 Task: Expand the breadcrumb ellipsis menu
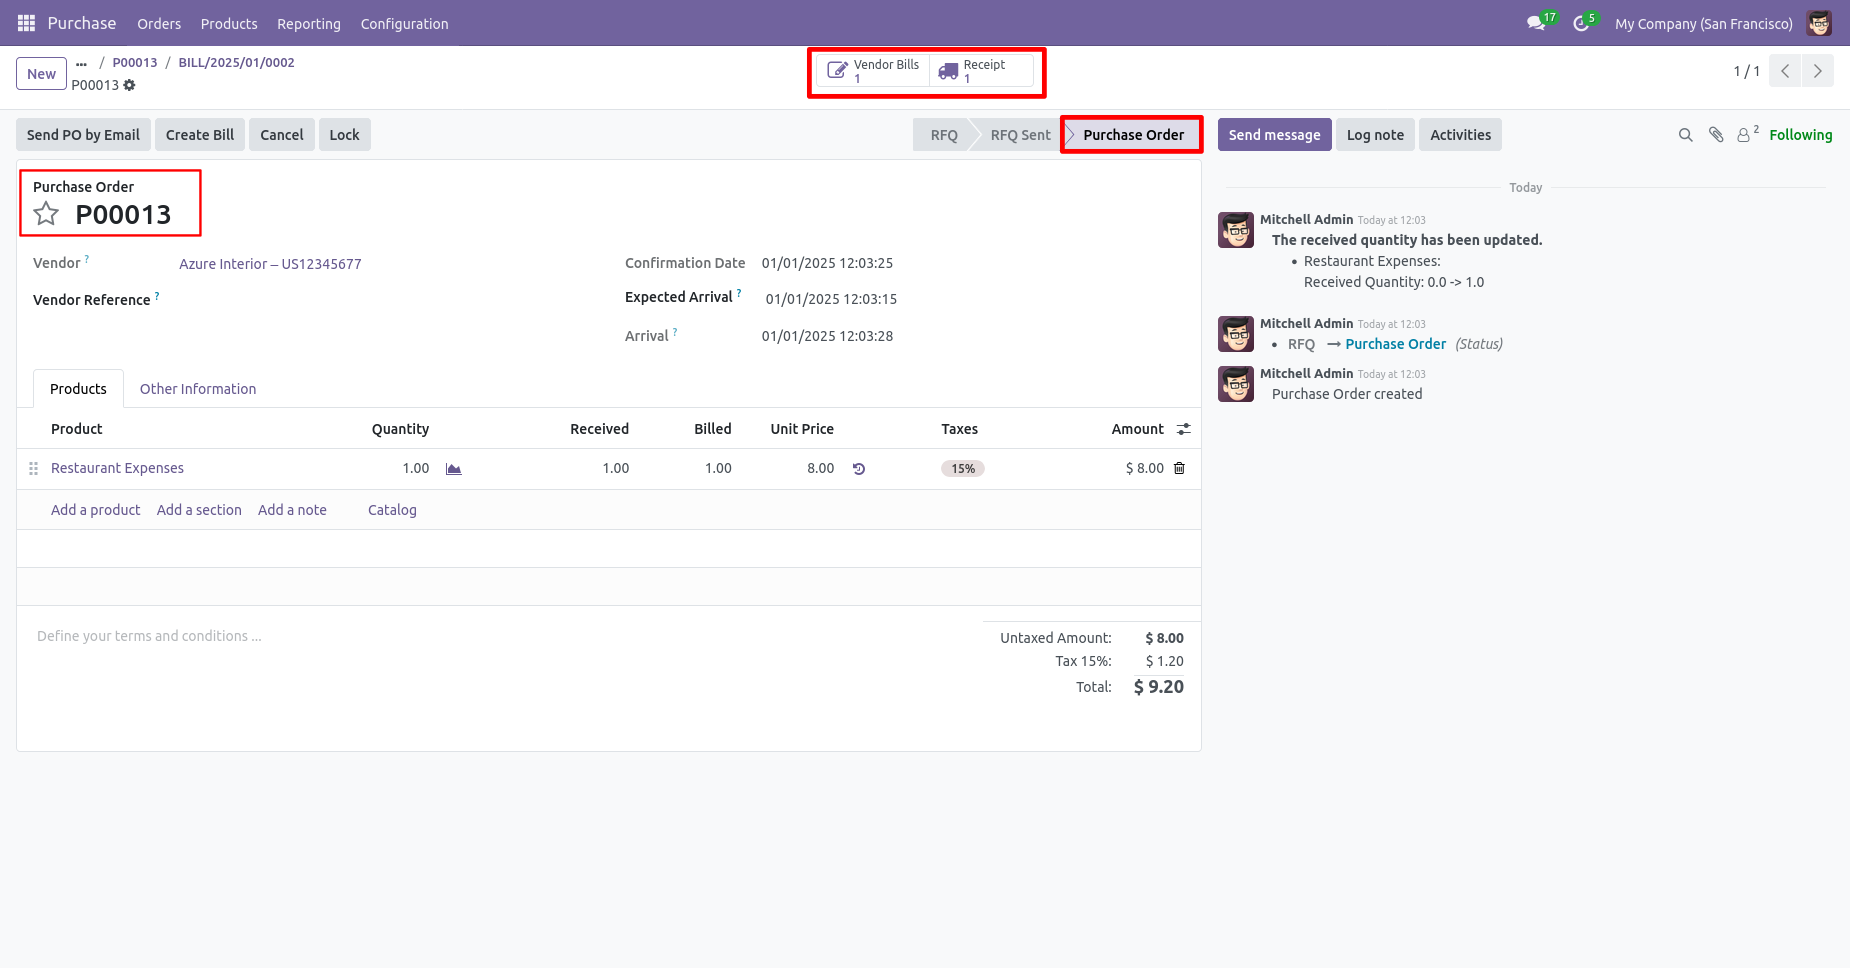pos(82,63)
